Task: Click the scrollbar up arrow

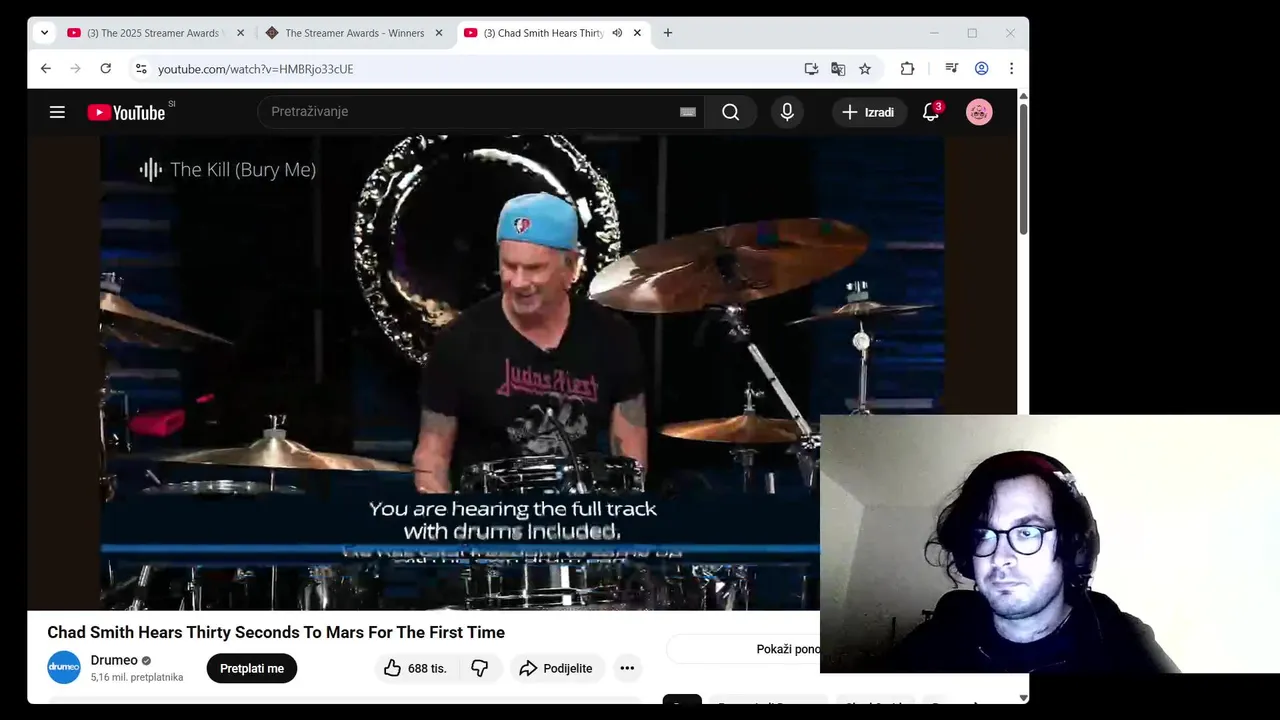Action: pyautogui.click(x=1023, y=95)
